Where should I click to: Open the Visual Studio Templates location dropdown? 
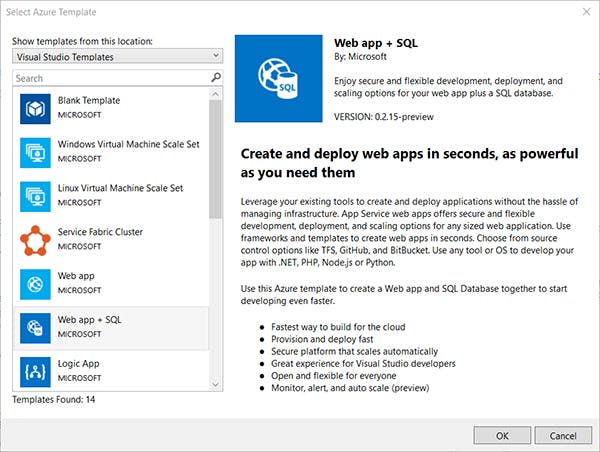click(x=116, y=57)
